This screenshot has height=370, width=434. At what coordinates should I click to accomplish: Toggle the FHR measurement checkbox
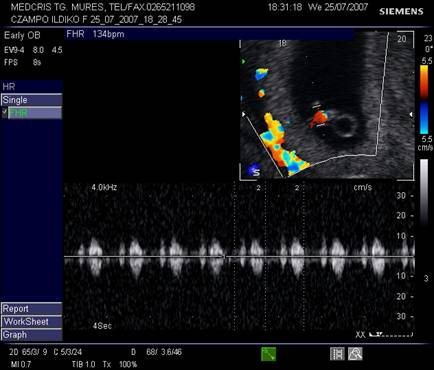tap(4, 113)
